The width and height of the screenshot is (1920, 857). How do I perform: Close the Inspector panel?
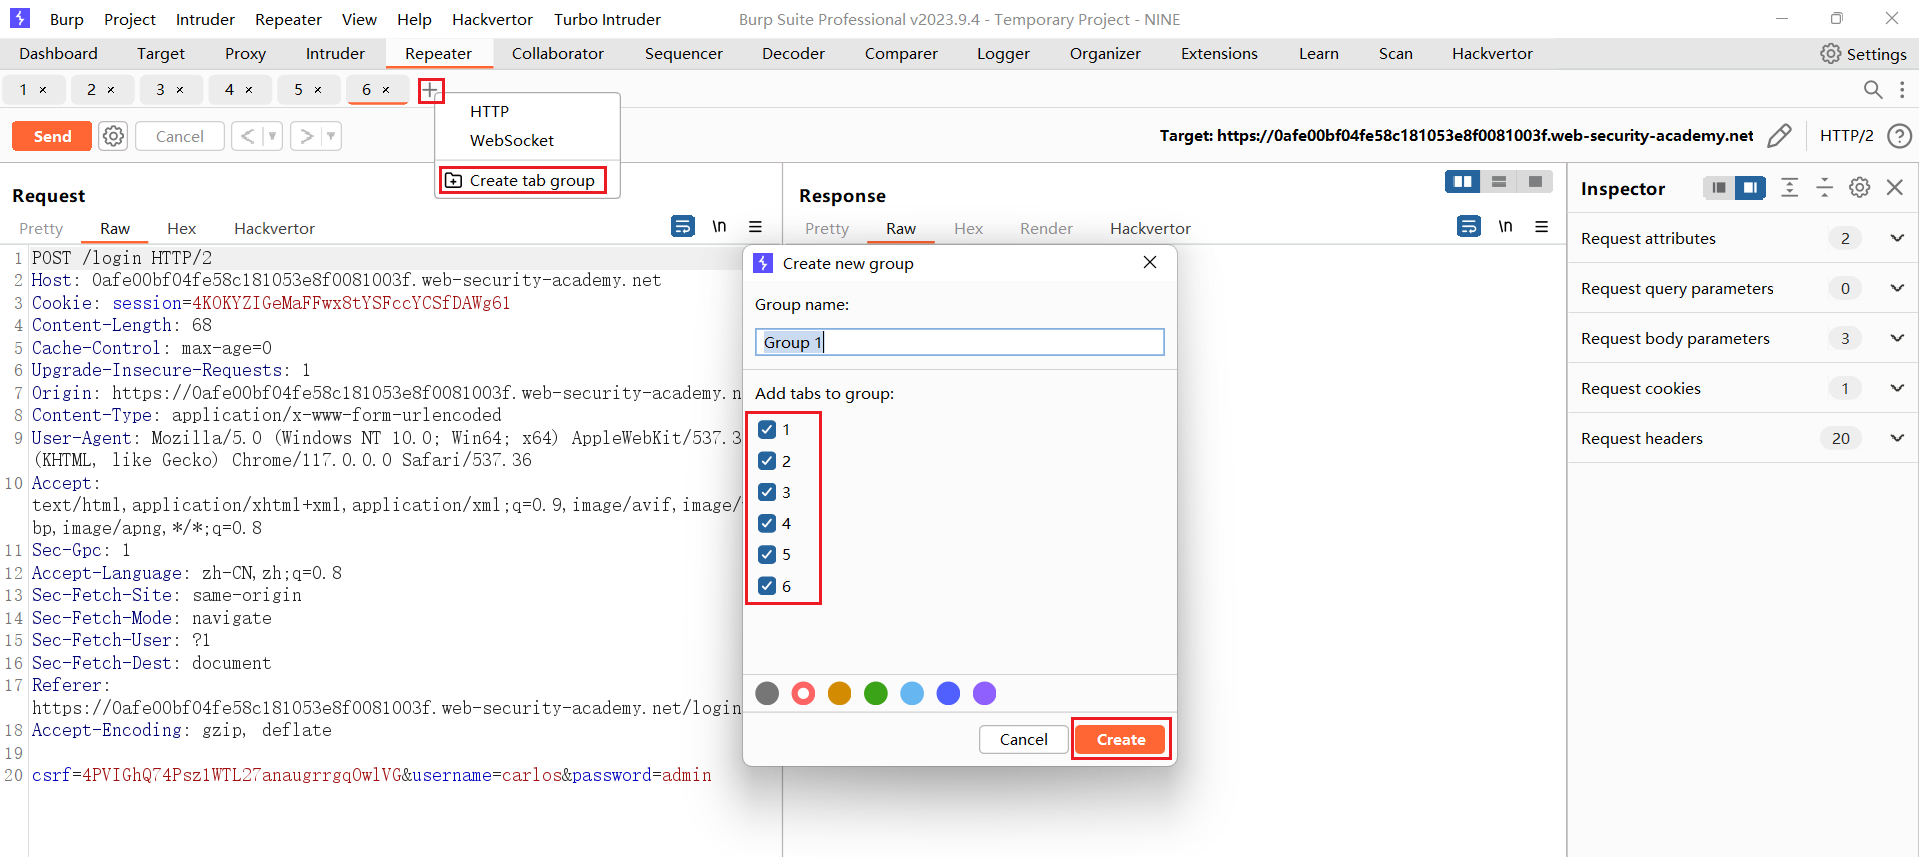point(1894,188)
